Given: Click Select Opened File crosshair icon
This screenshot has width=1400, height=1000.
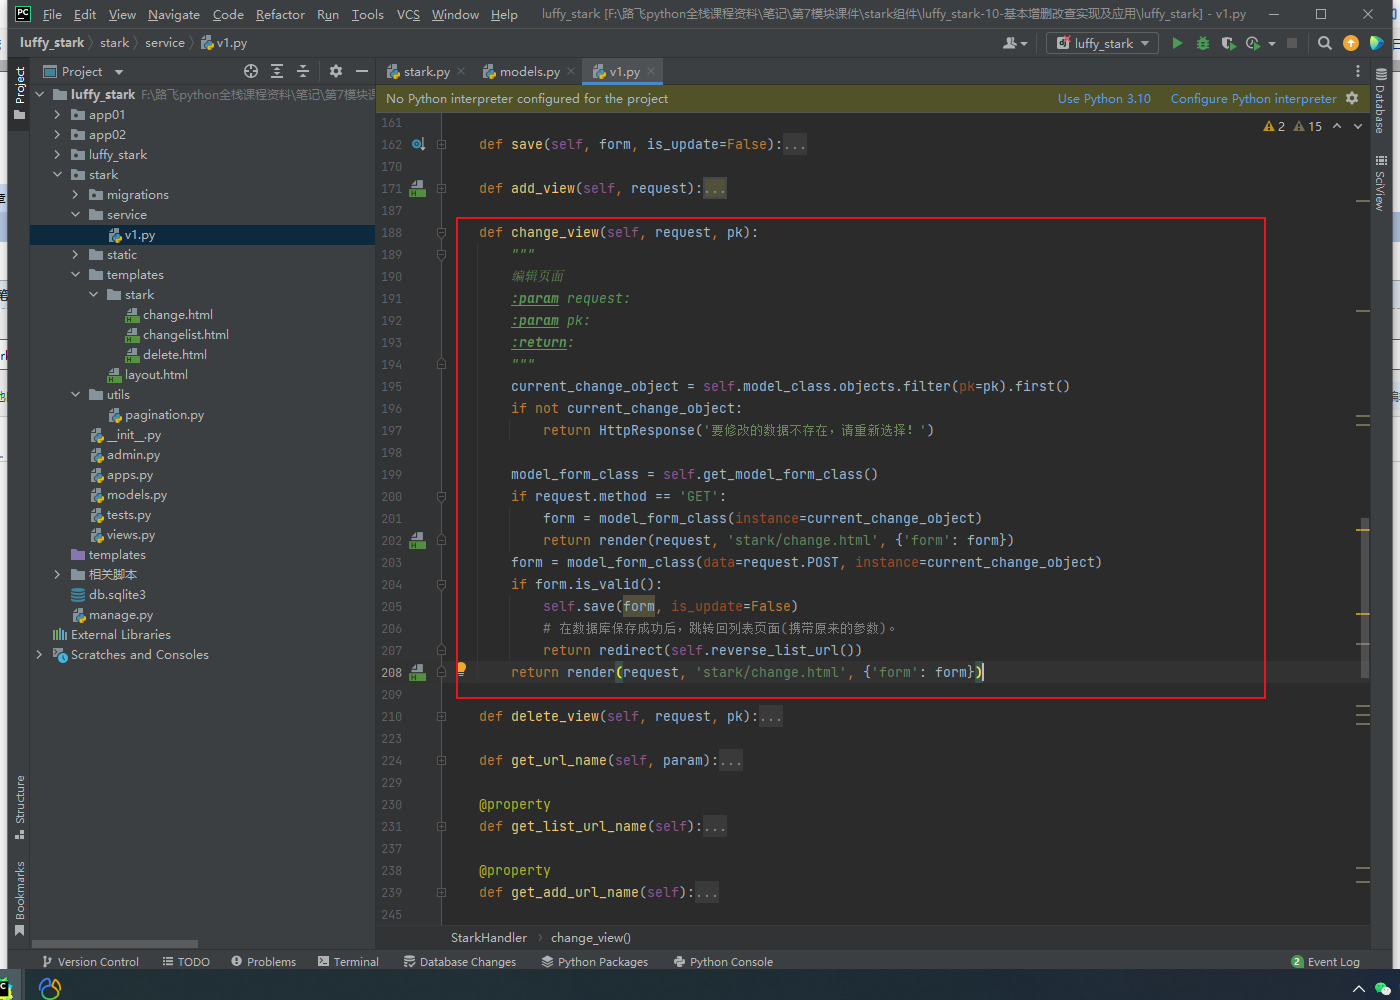Looking at the screenshot, I should (251, 71).
